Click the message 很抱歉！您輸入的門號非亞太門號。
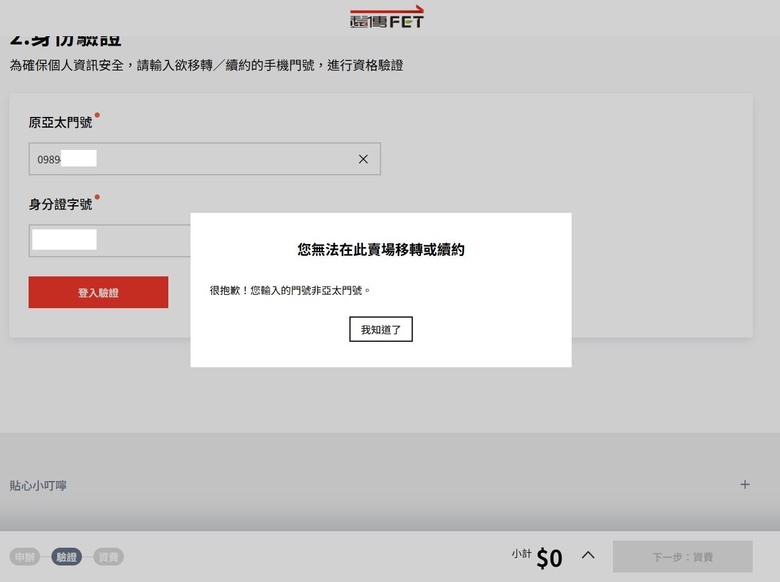Viewport: 780px width, 582px height. click(x=290, y=290)
